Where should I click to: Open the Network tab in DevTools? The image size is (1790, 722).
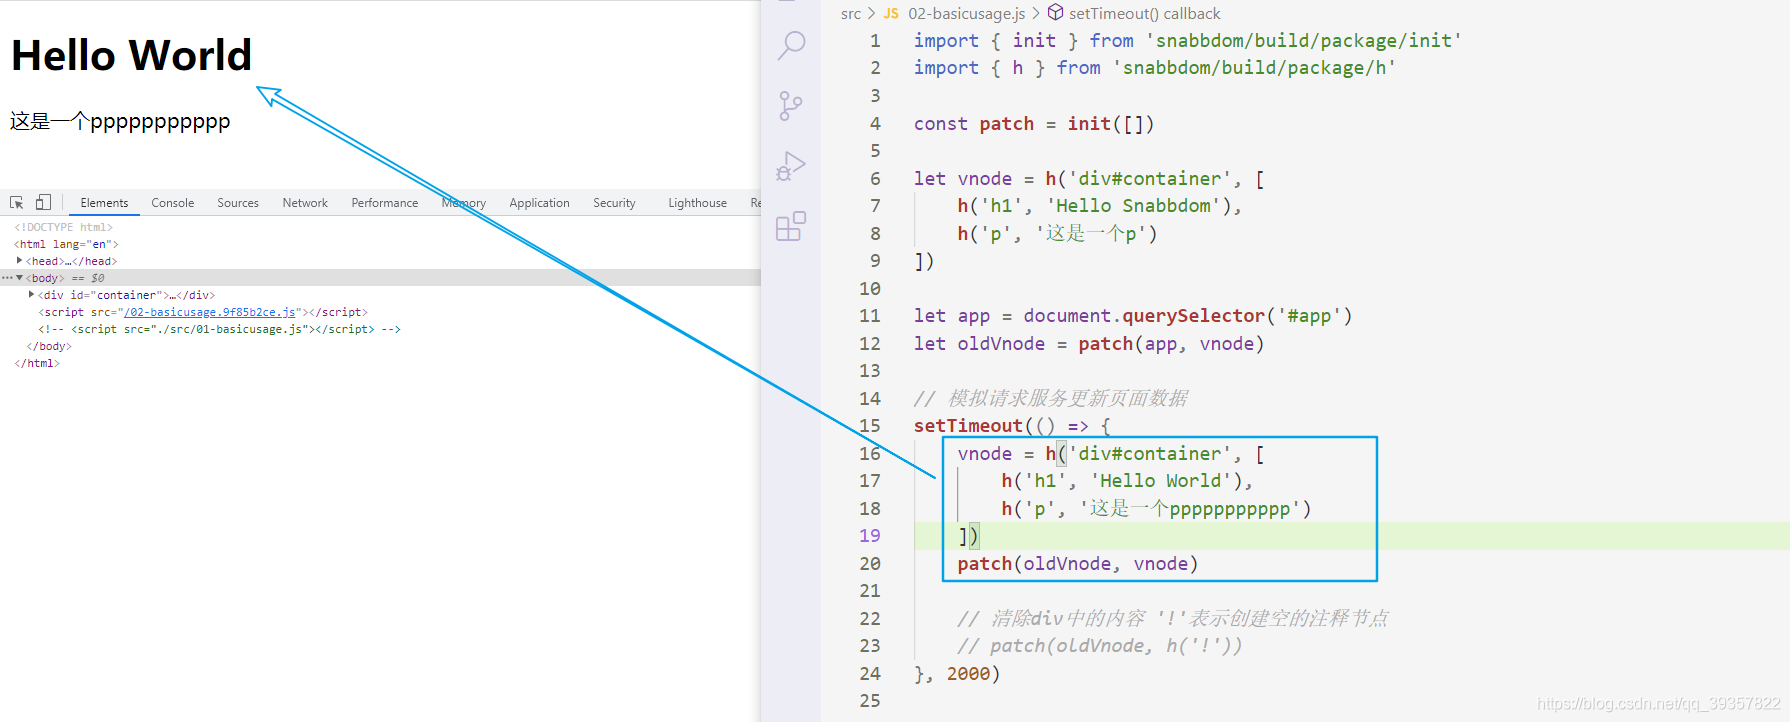[x=305, y=203]
